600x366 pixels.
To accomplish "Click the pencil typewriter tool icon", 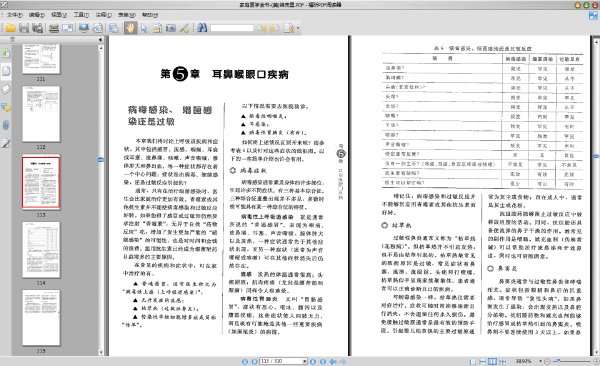I will 184,28.
